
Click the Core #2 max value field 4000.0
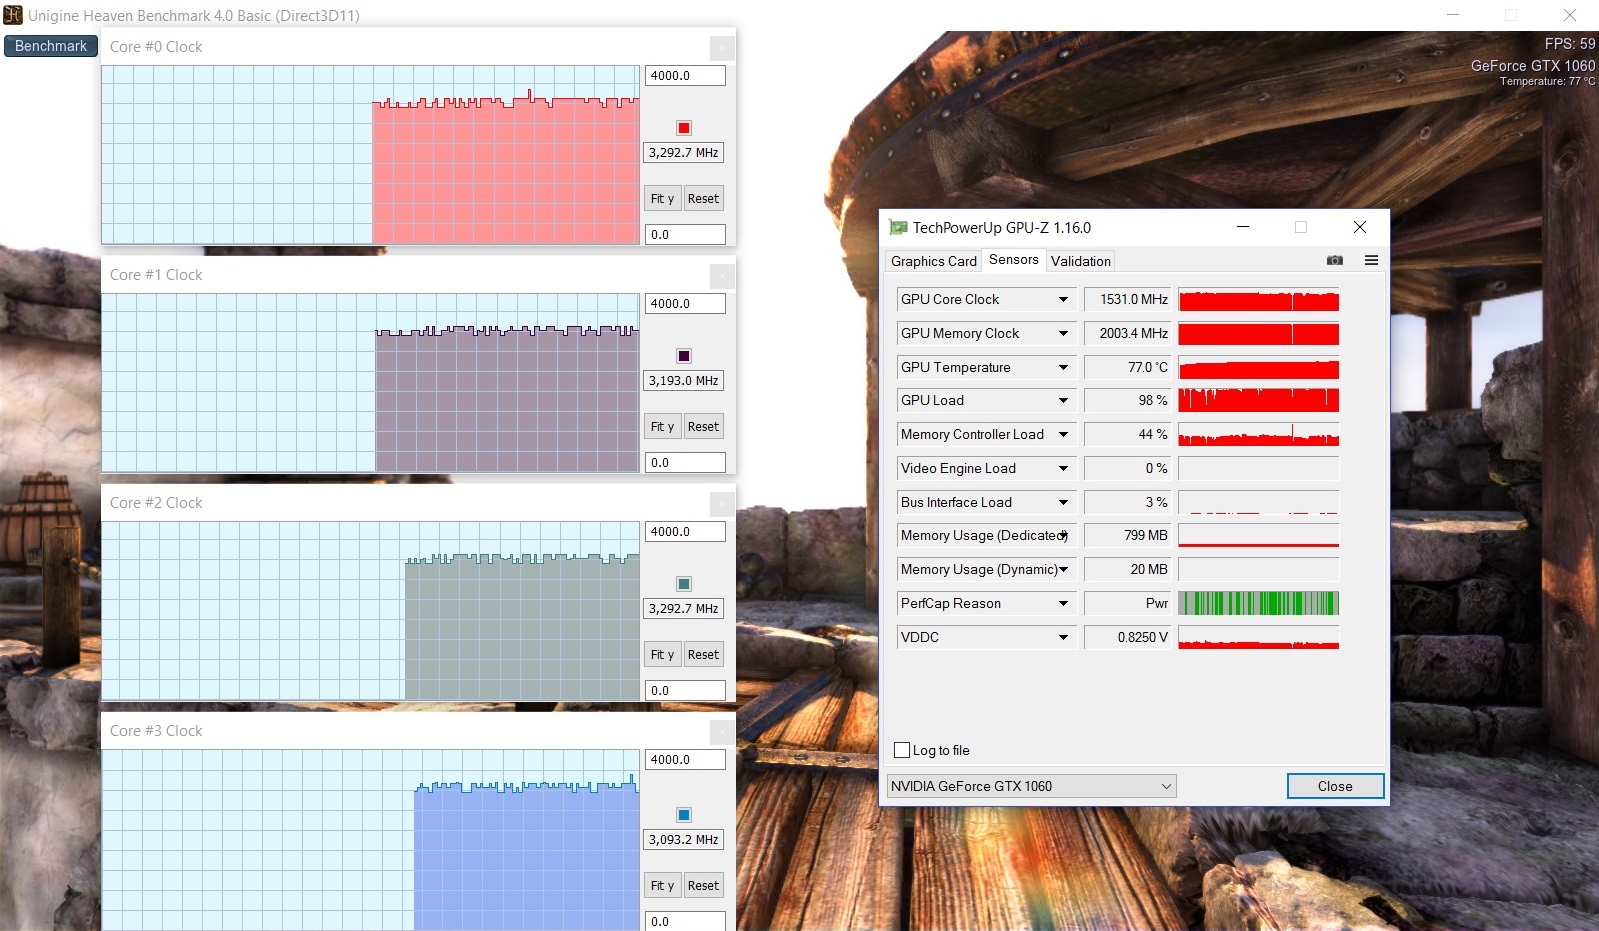click(x=685, y=532)
